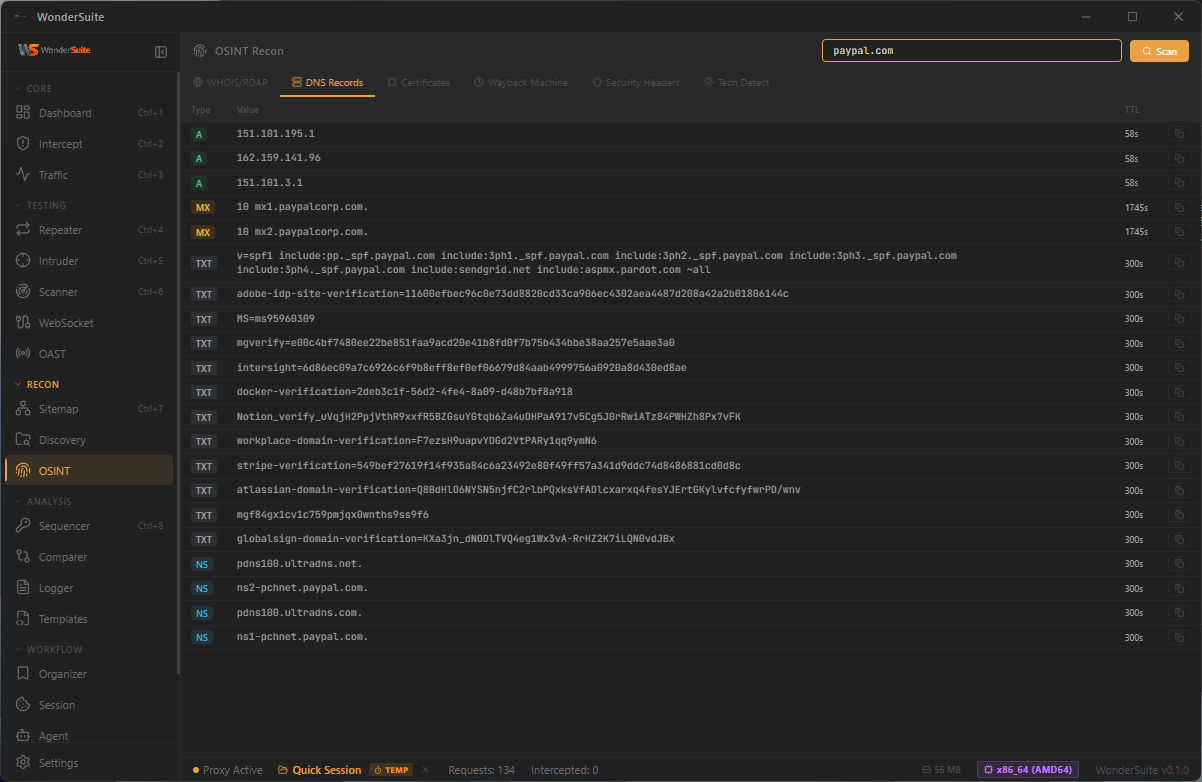This screenshot has height=782, width=1202.
Task: Copy the MS=ms95960309 TXT record
Action: click(x=1180, y=319)
